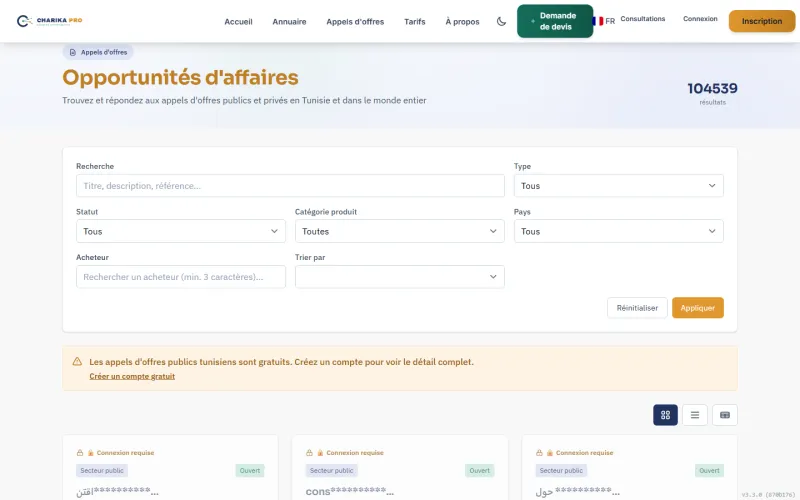This screenshot has width=800, height=500.
Task: Click the Appels d'offres breadcrumb badge
Action: (98, 52)
